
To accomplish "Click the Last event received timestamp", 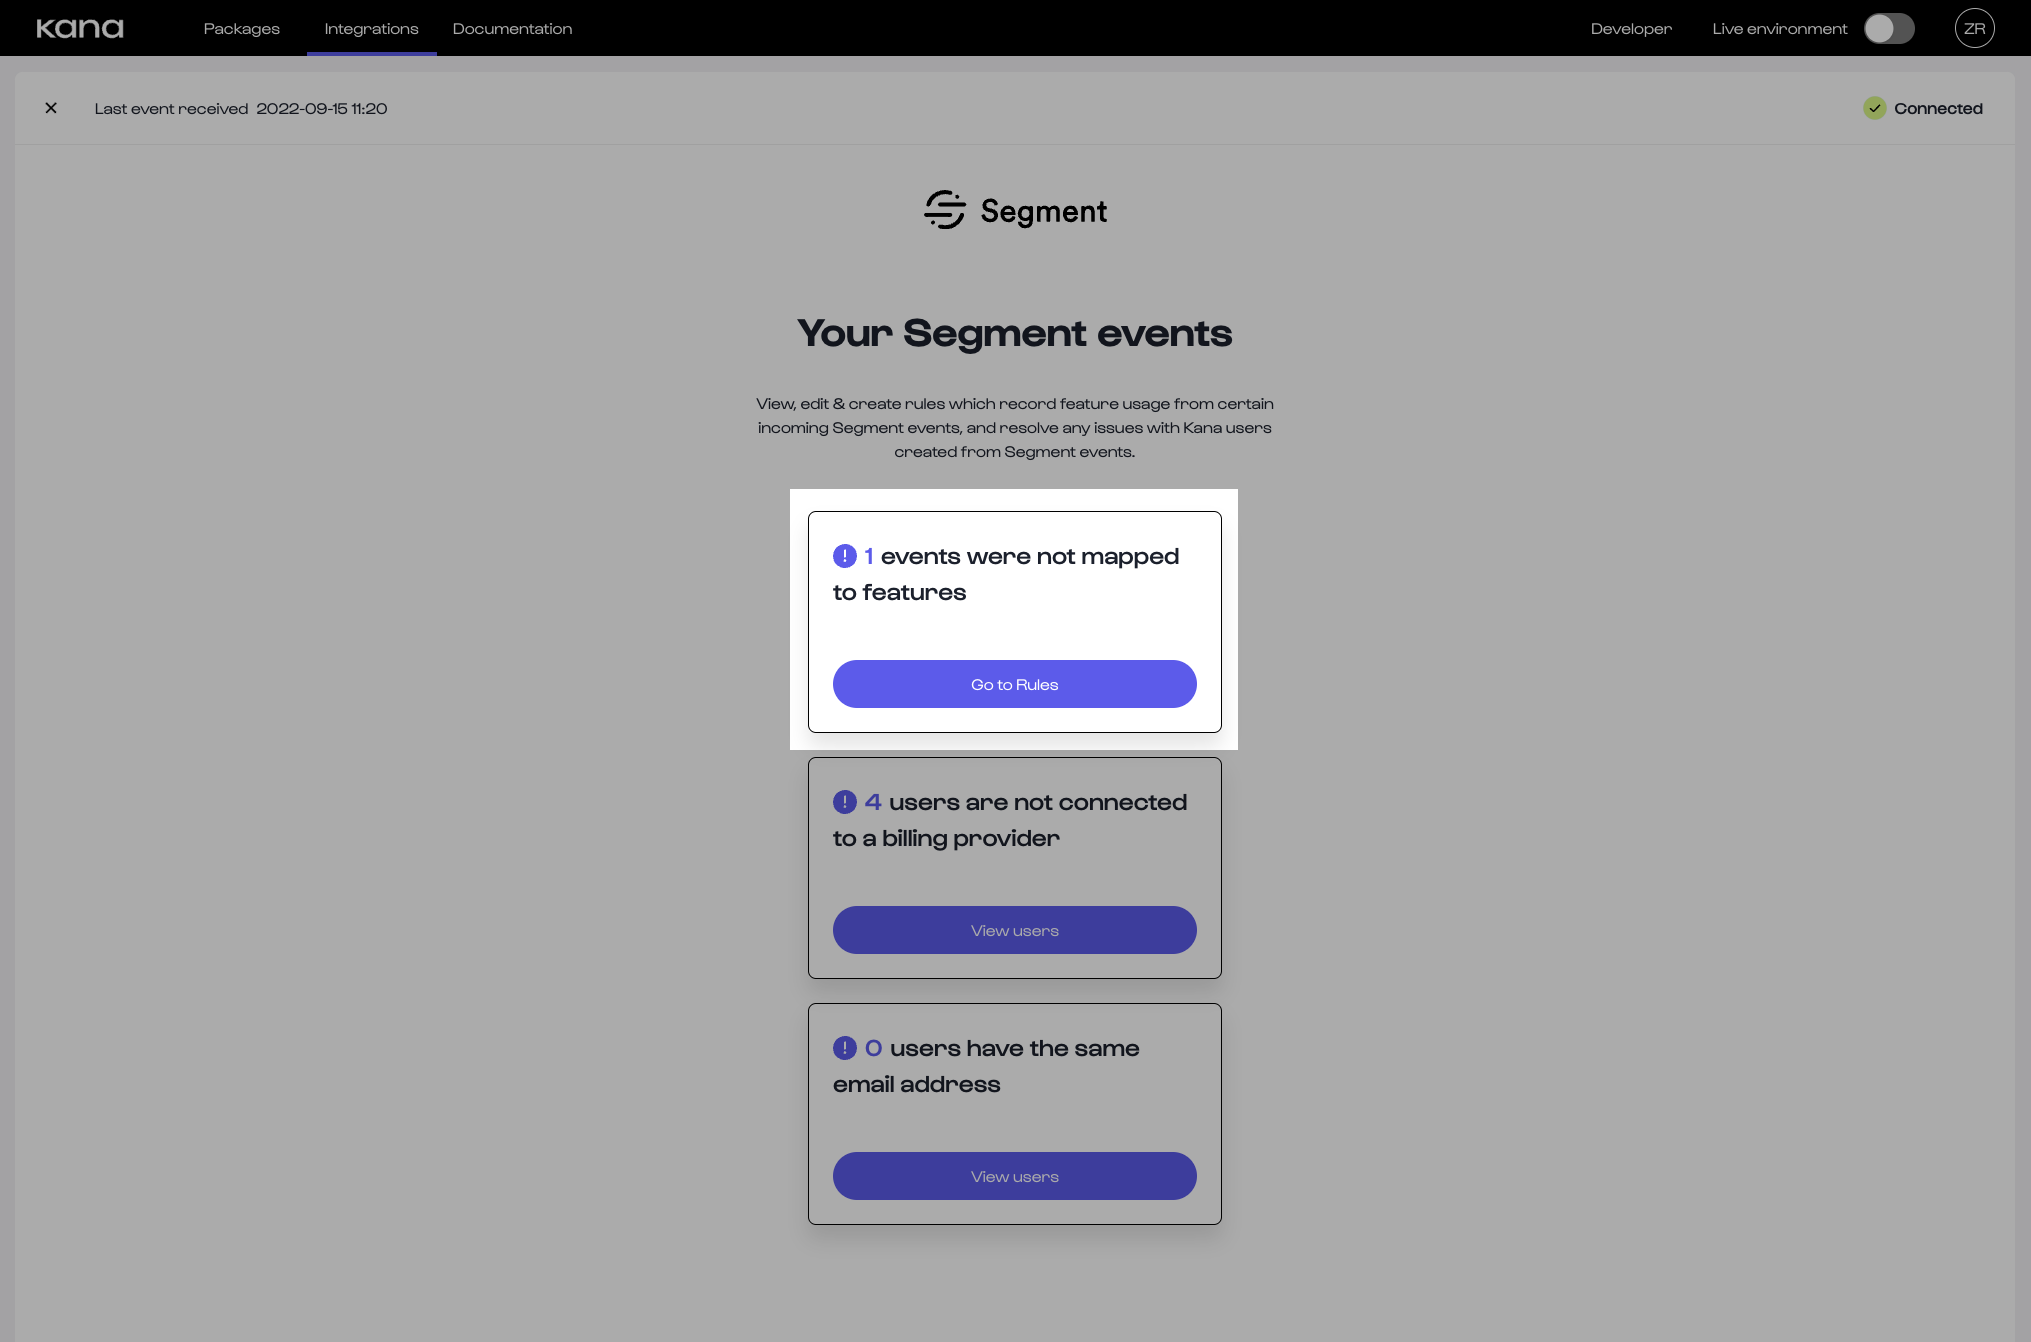I will [321, 108].
